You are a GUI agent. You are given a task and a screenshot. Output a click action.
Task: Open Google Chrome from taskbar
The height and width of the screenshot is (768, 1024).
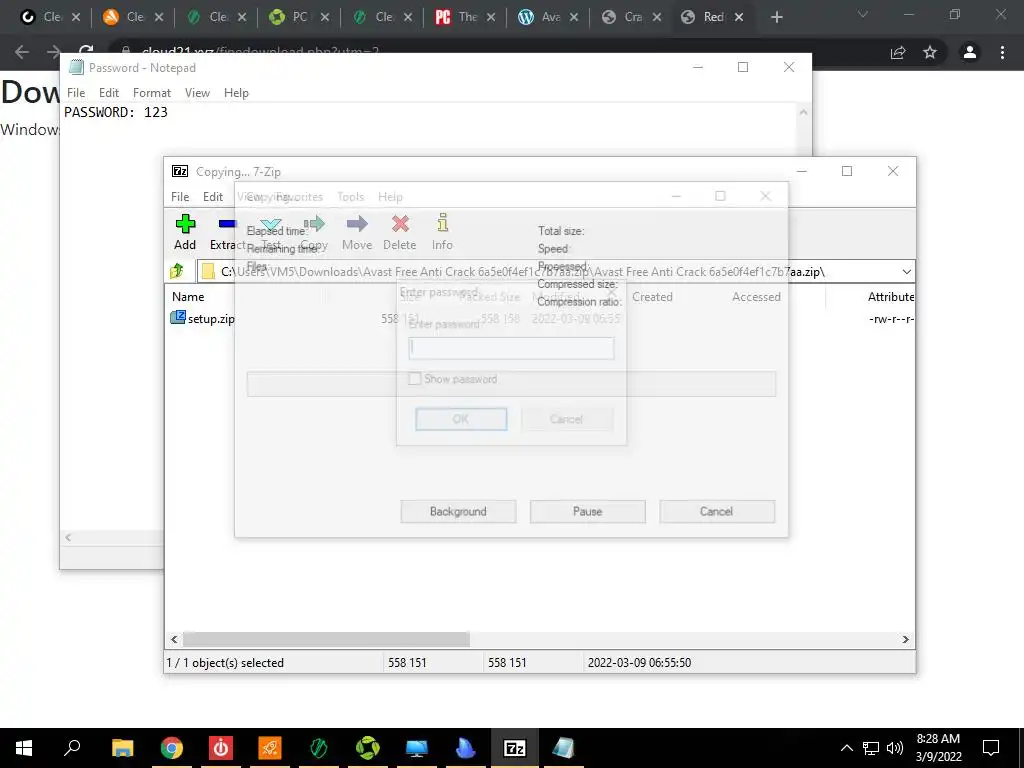coord(172,748)
